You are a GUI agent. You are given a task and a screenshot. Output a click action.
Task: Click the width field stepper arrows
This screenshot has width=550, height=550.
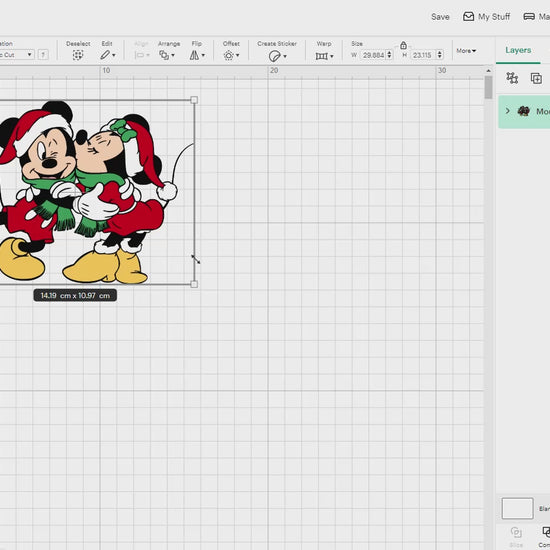point(389,55)
